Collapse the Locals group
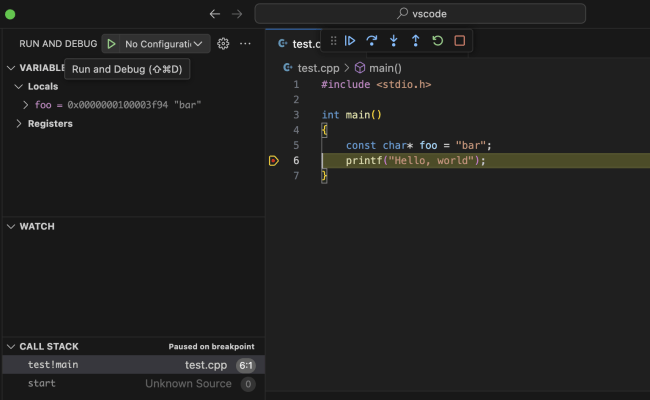The height and width of the screenshot is (400, 650). coord(18,87)
